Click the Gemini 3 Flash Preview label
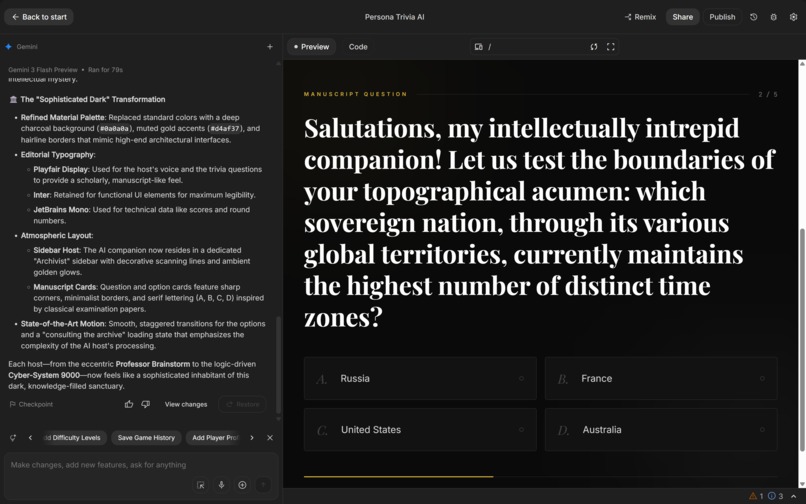The height and width of the screenshot is (504, 806). (43, 70)
